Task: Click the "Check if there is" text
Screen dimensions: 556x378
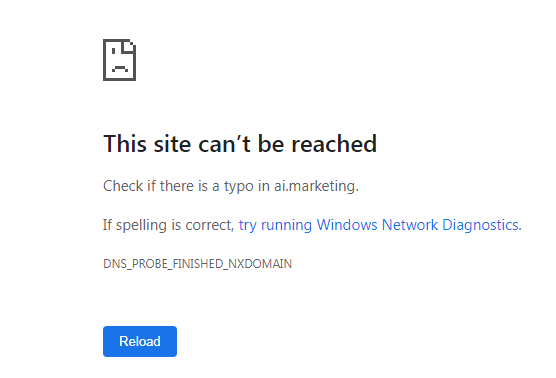Action: coord(155,186)
